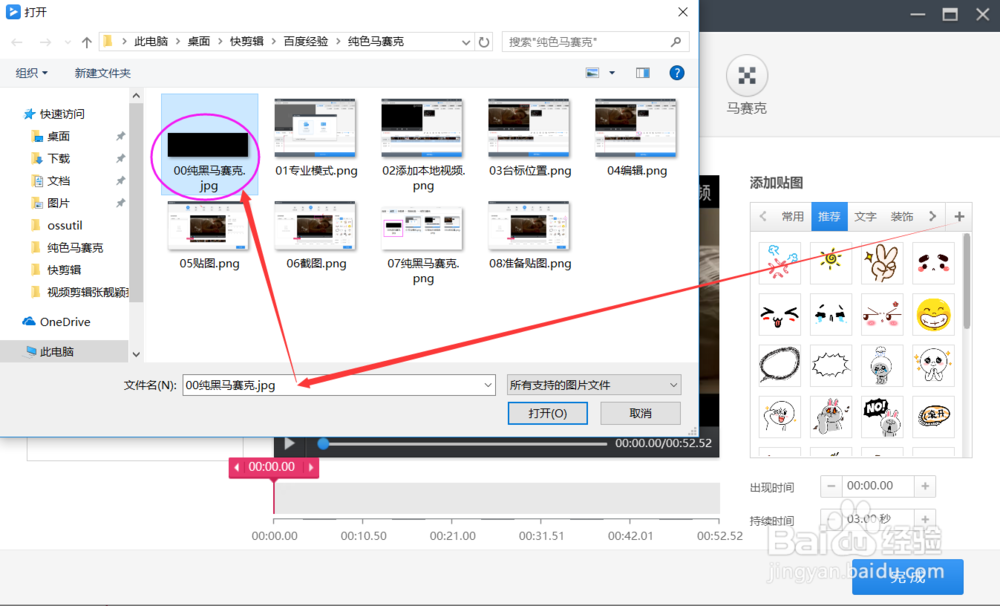Viewport: 1000px width, 606px height.
Task: Expand the 组织 menu dropdown
Action: pos(28,72)
